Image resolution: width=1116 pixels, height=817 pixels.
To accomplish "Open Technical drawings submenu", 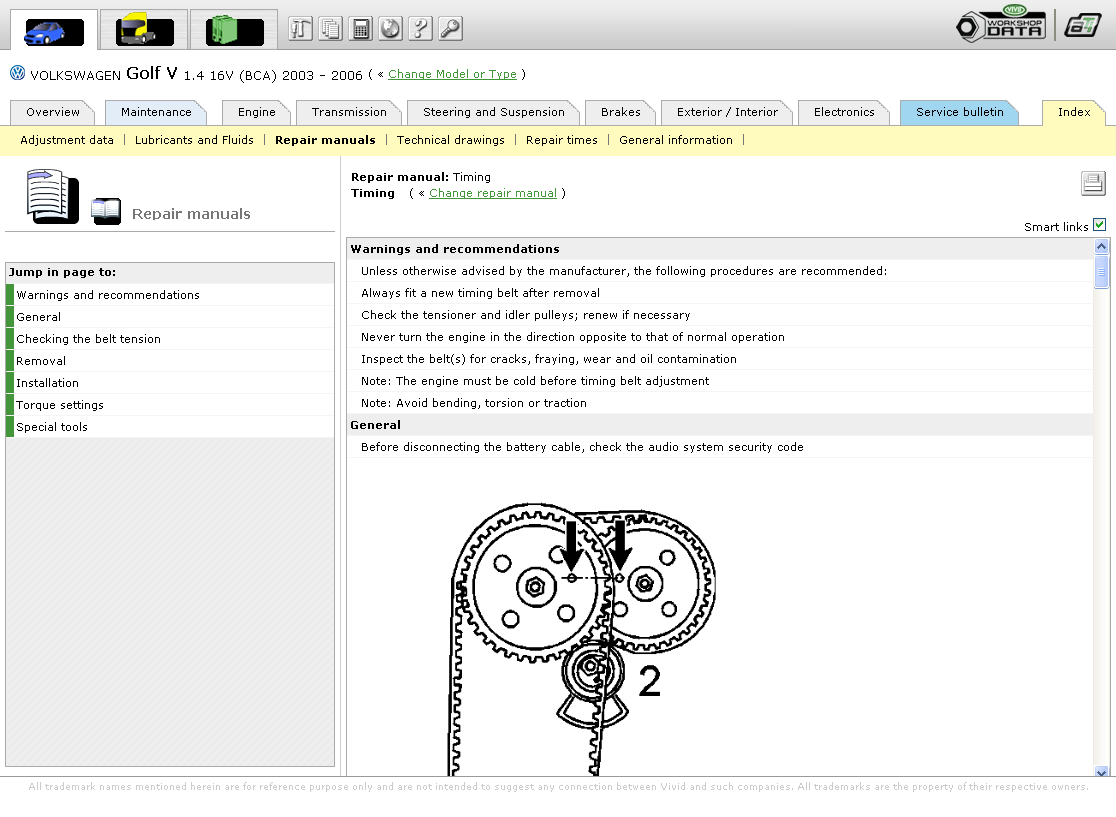I will coord(451,140).
